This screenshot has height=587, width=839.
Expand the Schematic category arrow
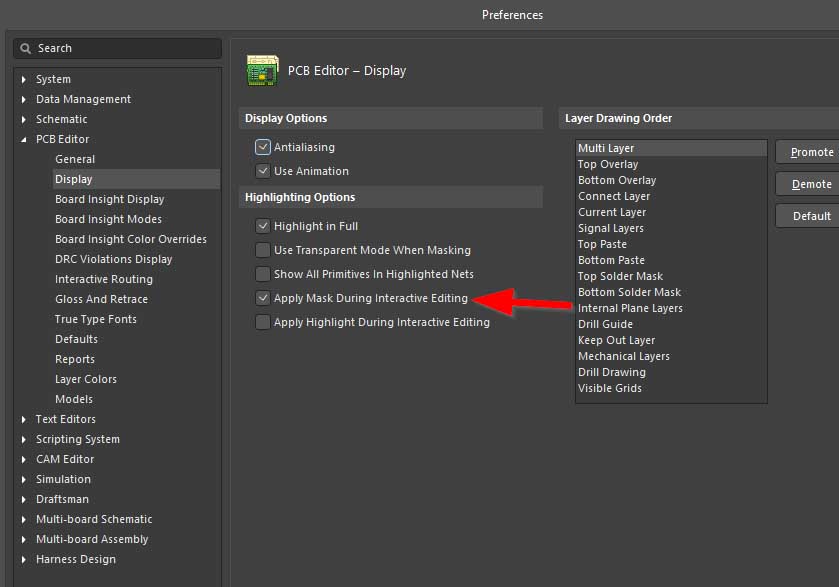(x=25, y=119)
